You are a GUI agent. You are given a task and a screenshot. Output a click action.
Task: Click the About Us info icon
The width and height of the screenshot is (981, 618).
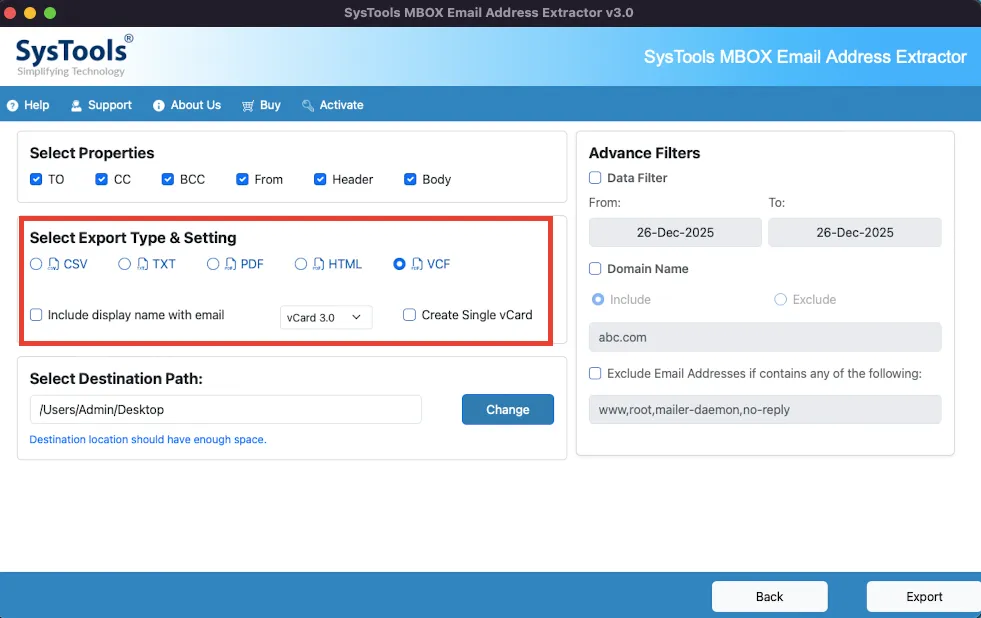click(x=159, y=106)
